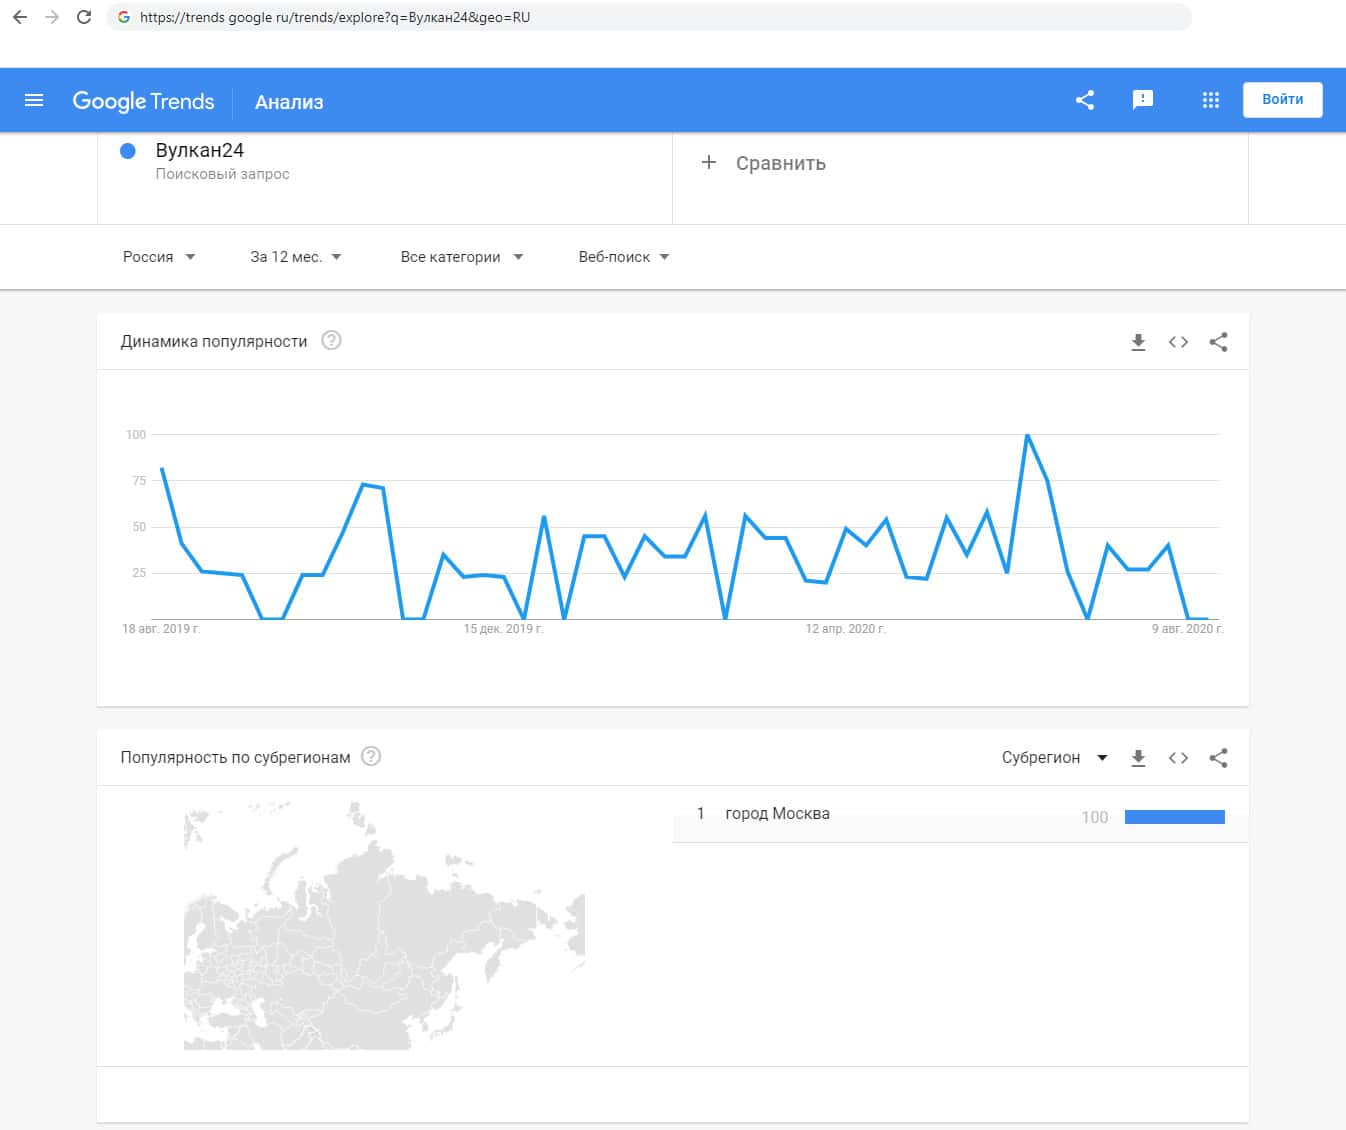
Task: Download the subregion popularity data
Action: pos(1138,758)
